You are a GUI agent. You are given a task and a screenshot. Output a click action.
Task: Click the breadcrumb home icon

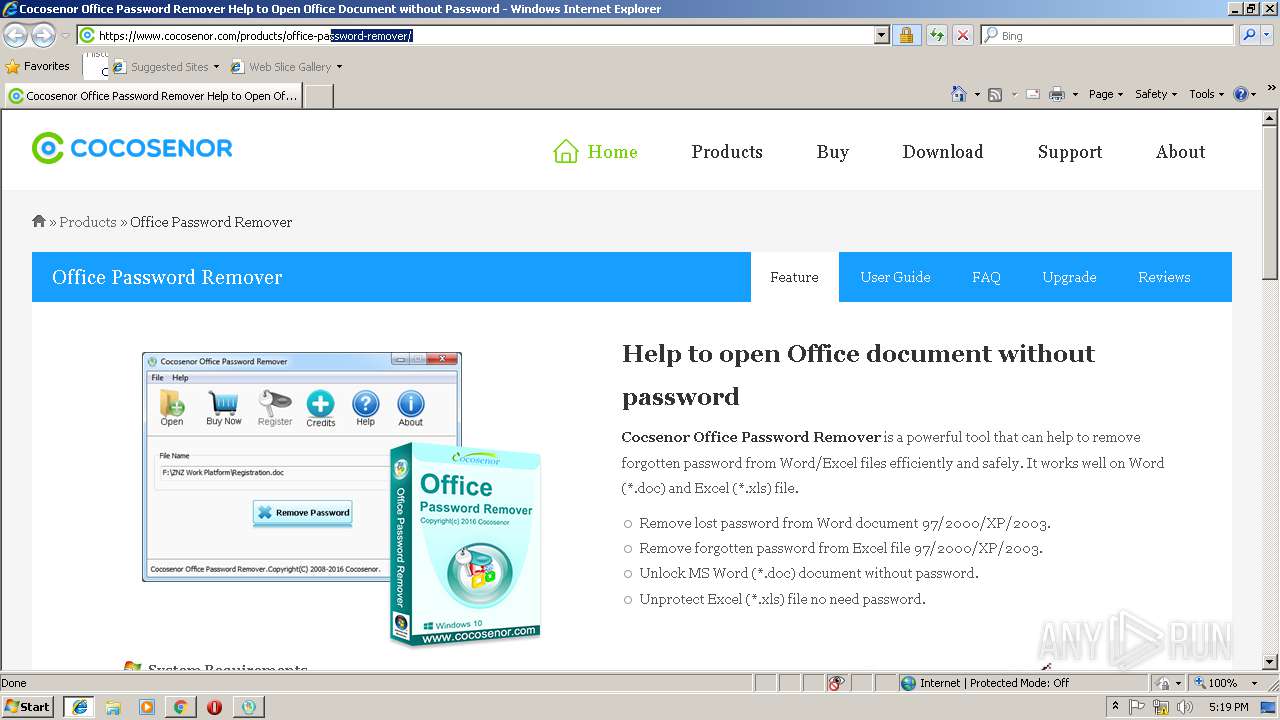(39, 221)
